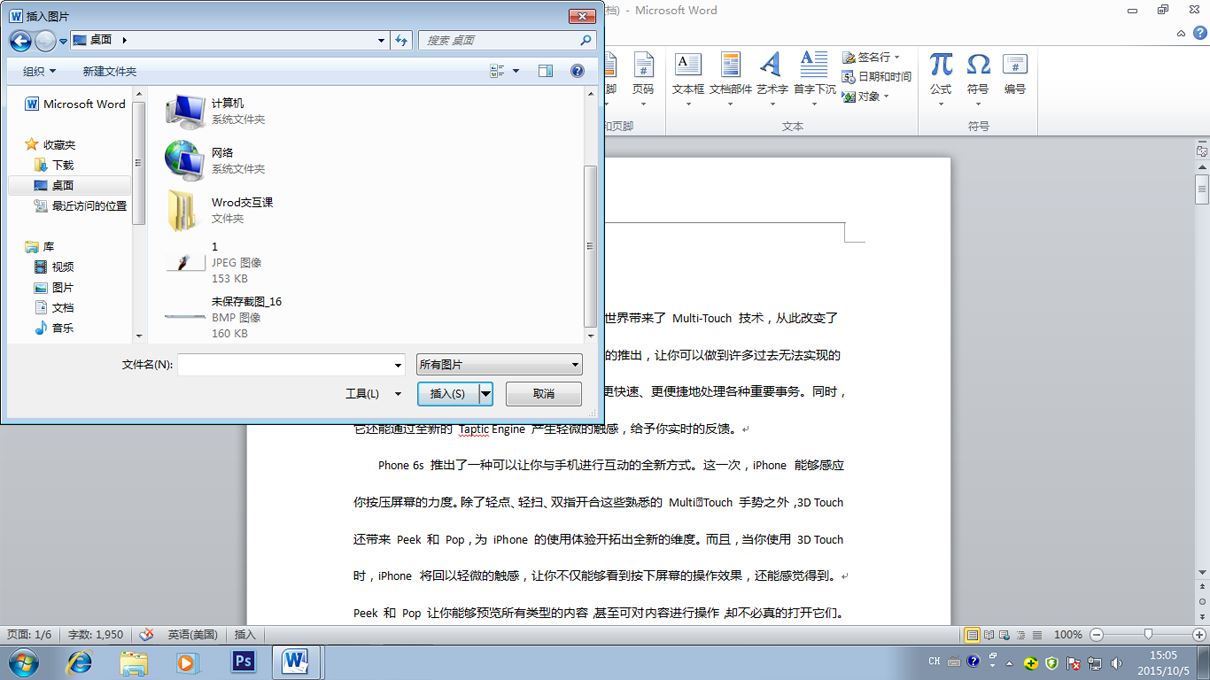Select 收藏夹 in navigation pane
The height and width of the screenshot is (680, 1210).
point(50,145)
